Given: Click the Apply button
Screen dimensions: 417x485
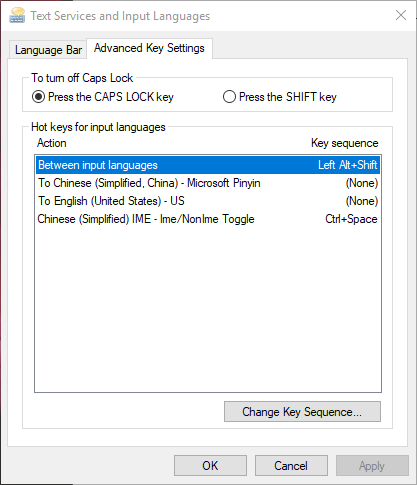Looking at the screenshot, I should pos(372,466).
